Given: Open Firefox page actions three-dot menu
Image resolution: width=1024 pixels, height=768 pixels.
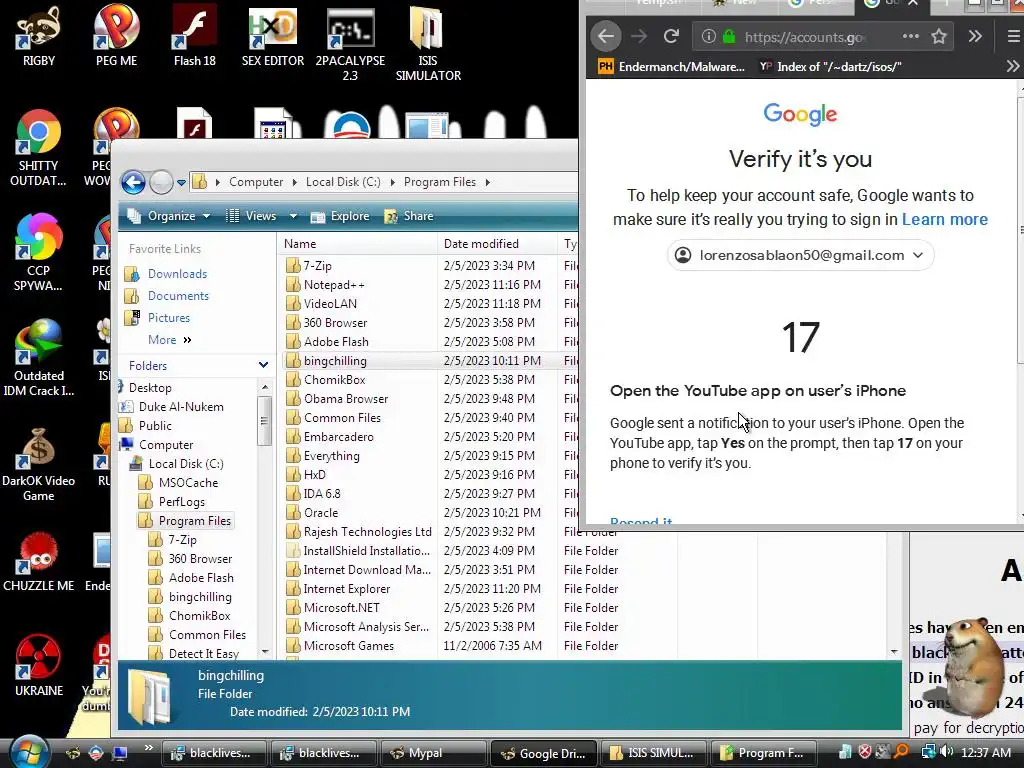Looking at the screenshot, I should pos(910,37).
